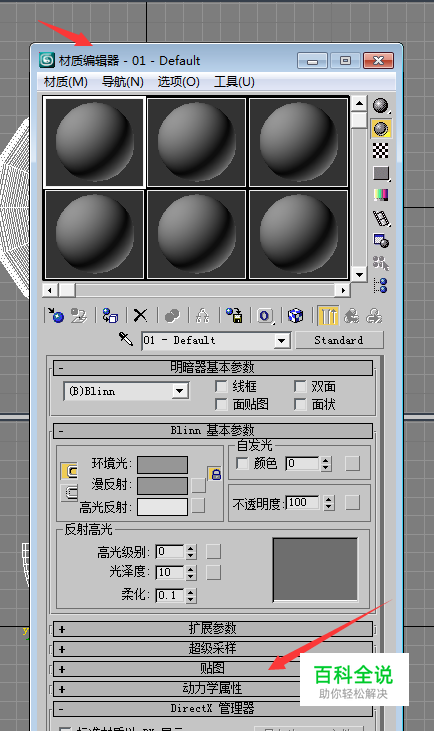Click the map button beside 自发光 颜色 value
The height and width of the screenshot is (731, 434).
pyautogui.click(x=352, y=463)
